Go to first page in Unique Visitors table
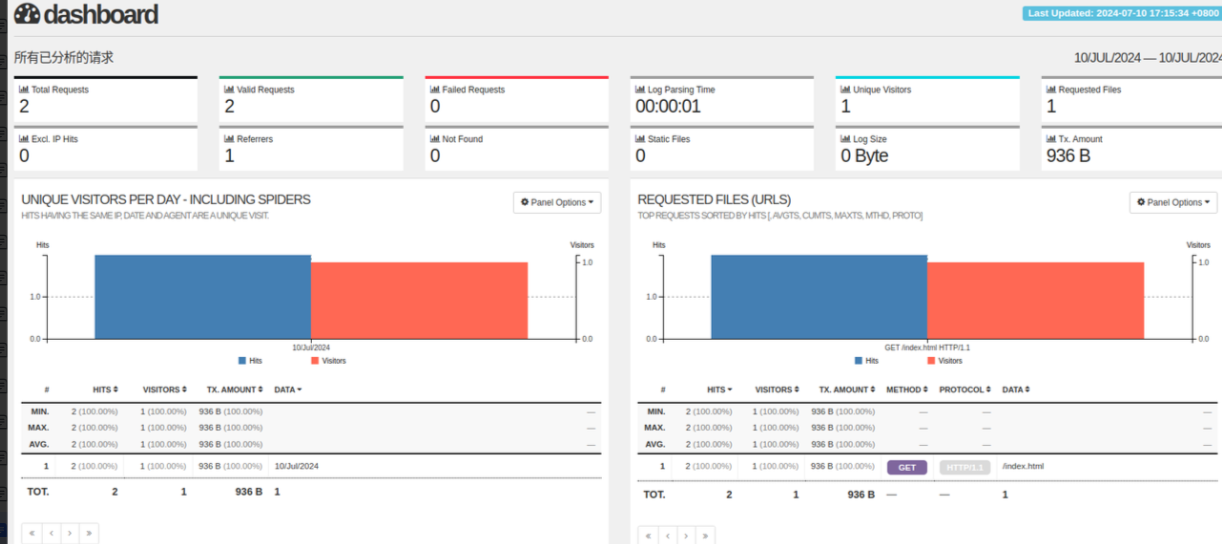Image resolution: width=1222 pixels, height=544 pixels. tap(32, 533)
